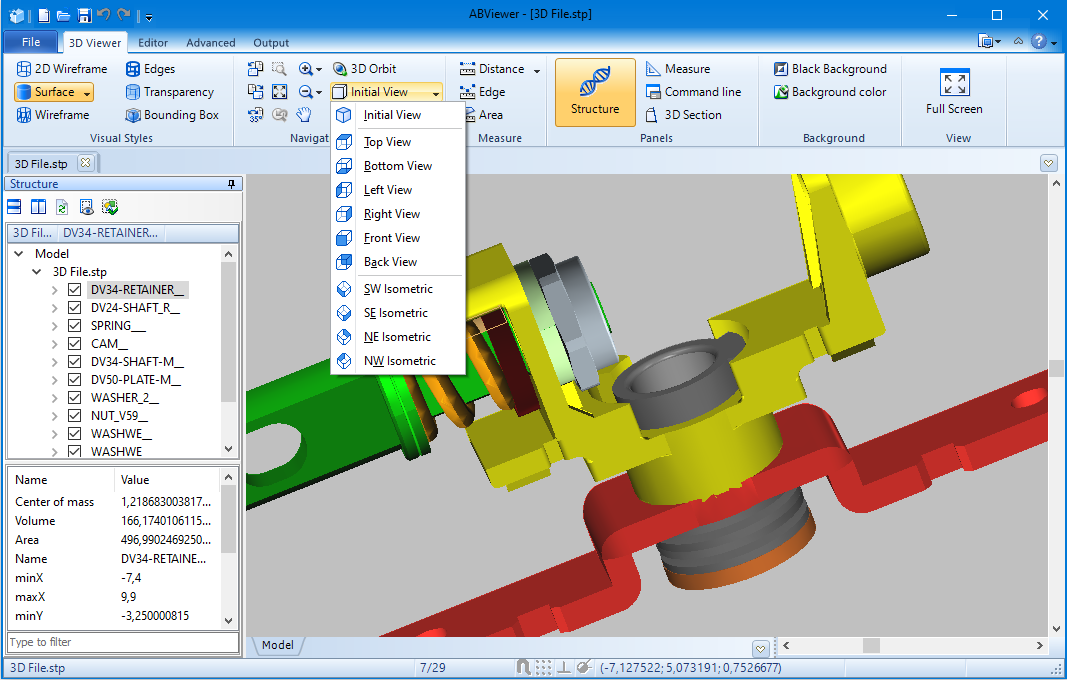Switch to the Advanced ribbon tab
The width and height of the screenshot is (1067, 680).
pyautogui.click(x=211, y=43)
